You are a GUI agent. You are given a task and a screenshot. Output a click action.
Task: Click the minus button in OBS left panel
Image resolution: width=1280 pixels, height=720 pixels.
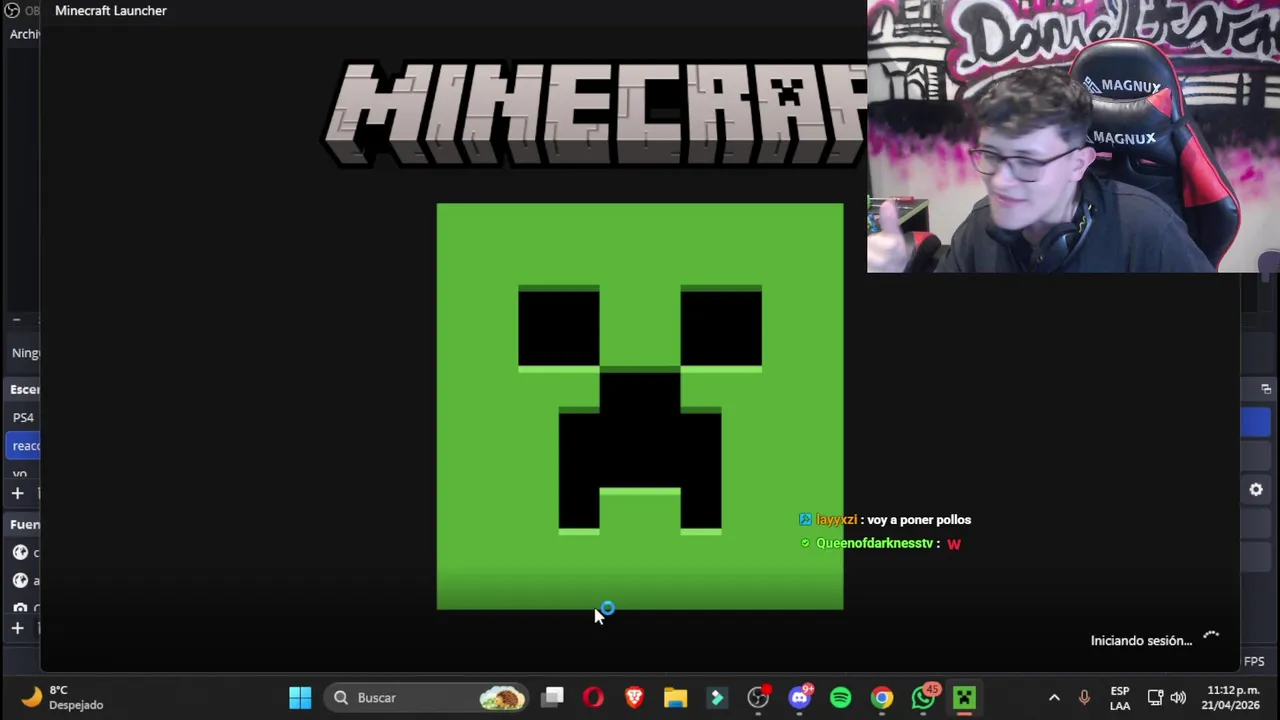click(x=16, y=320)
